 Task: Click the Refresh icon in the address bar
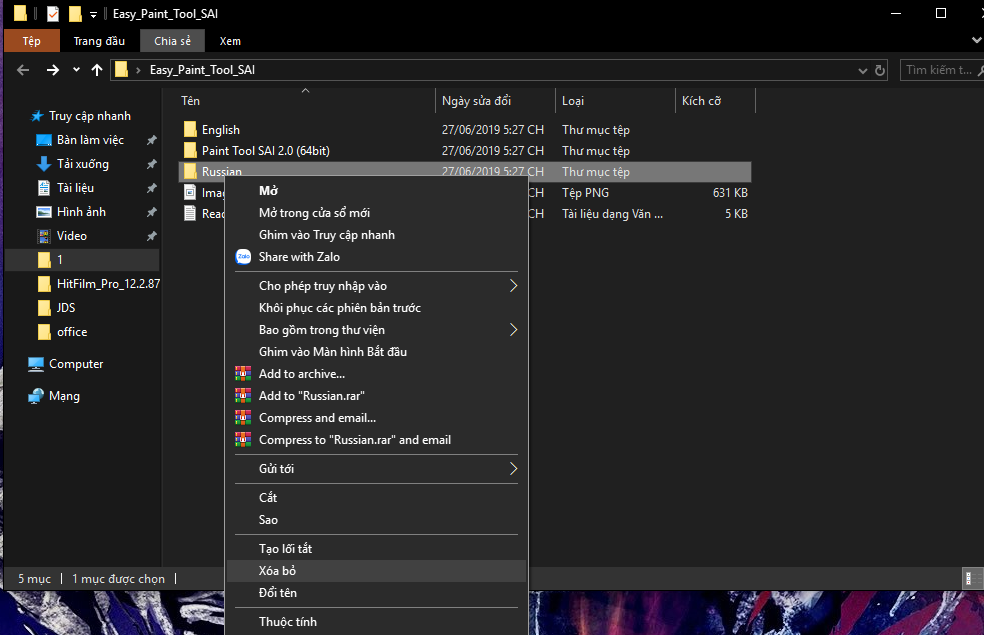[880, 70]
